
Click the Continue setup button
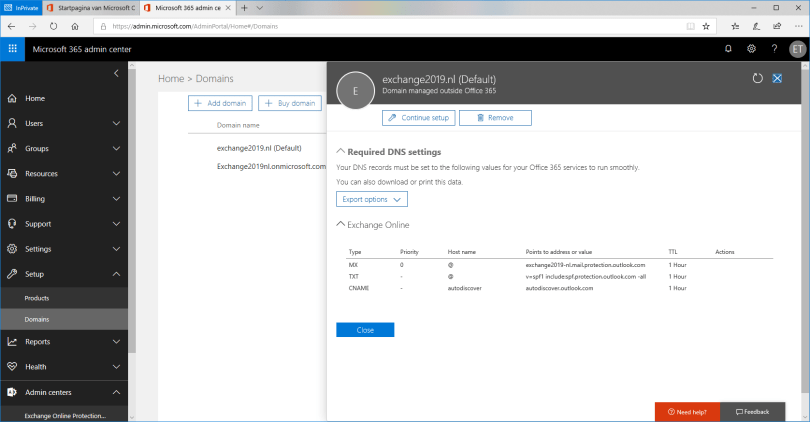point(419,118)
